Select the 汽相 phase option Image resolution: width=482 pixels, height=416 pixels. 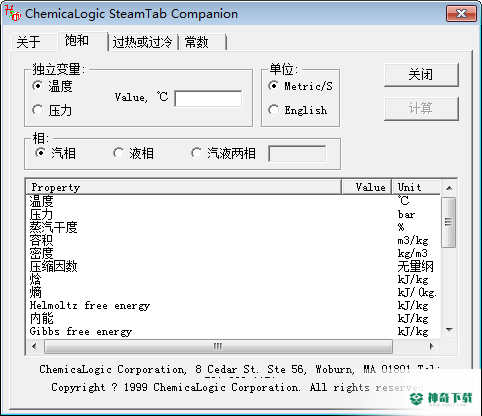(55, 153)
